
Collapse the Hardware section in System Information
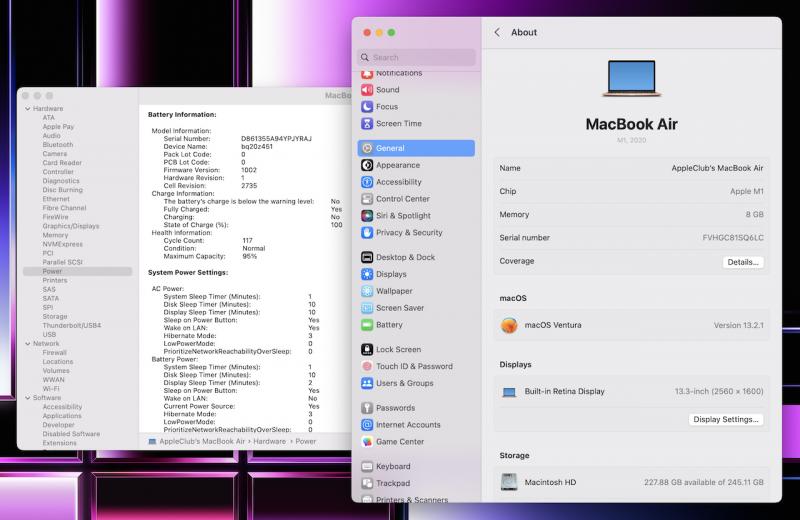coord(28,109)
